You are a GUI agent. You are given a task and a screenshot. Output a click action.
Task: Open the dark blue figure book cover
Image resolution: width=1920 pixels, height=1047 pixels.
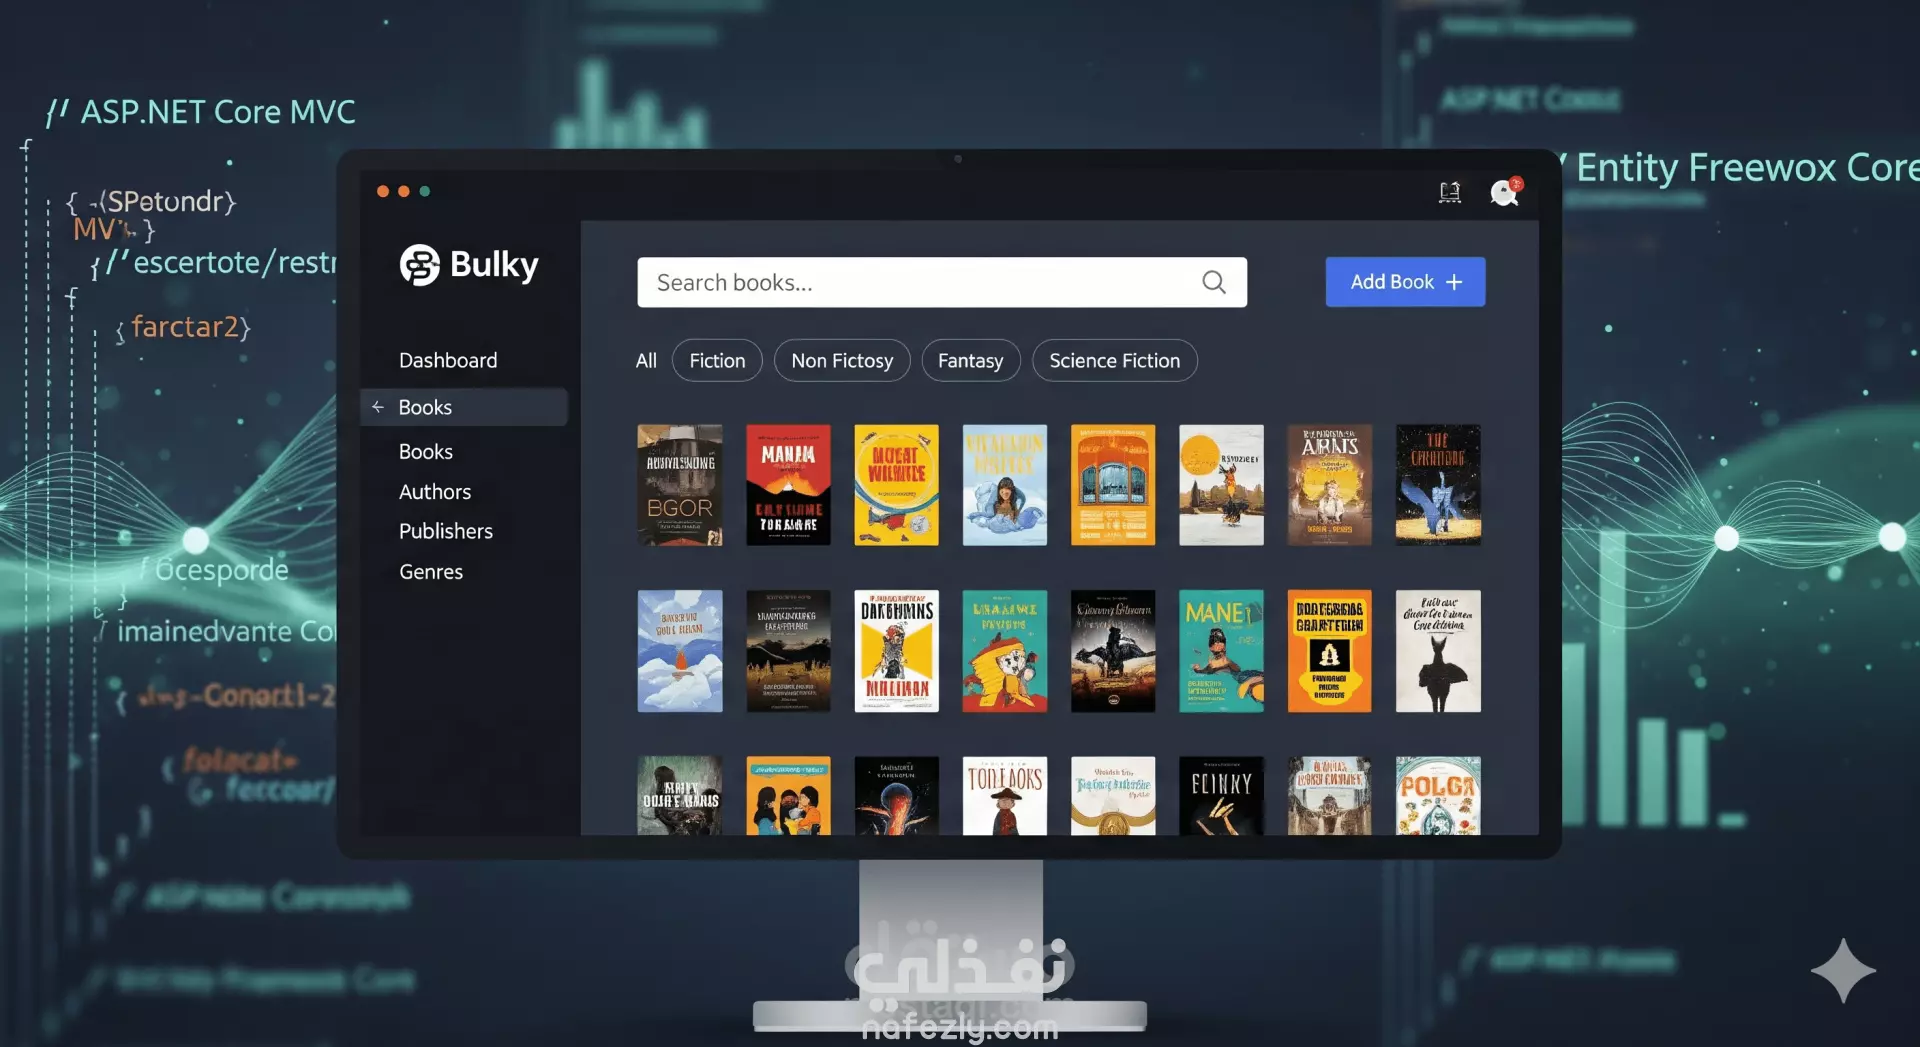pos(1438,485)
